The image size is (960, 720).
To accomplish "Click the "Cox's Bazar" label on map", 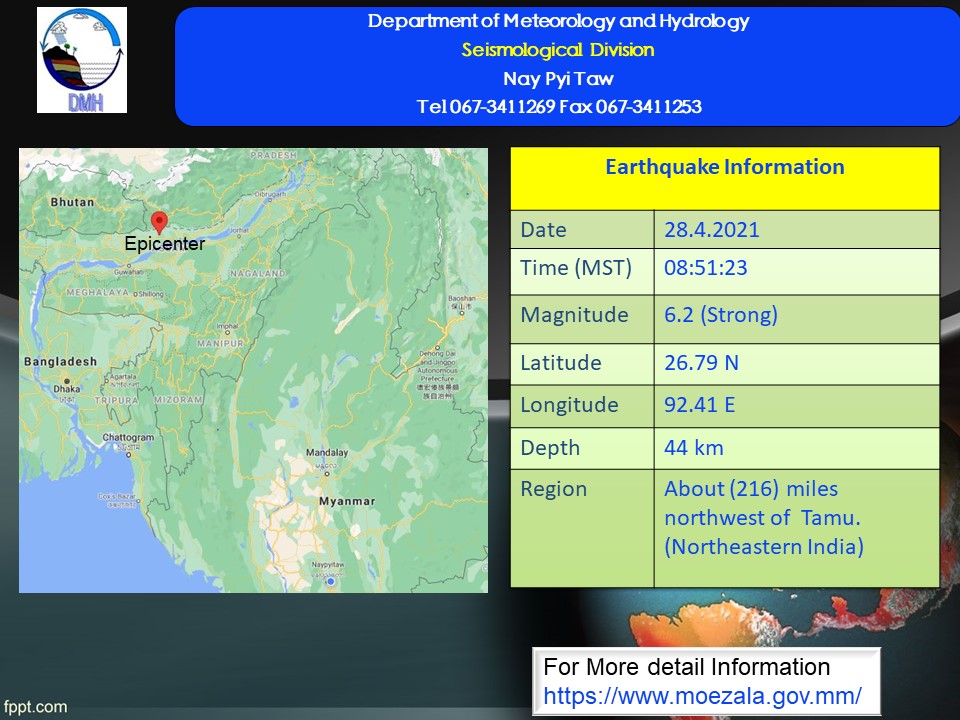I will coord(116,496).
